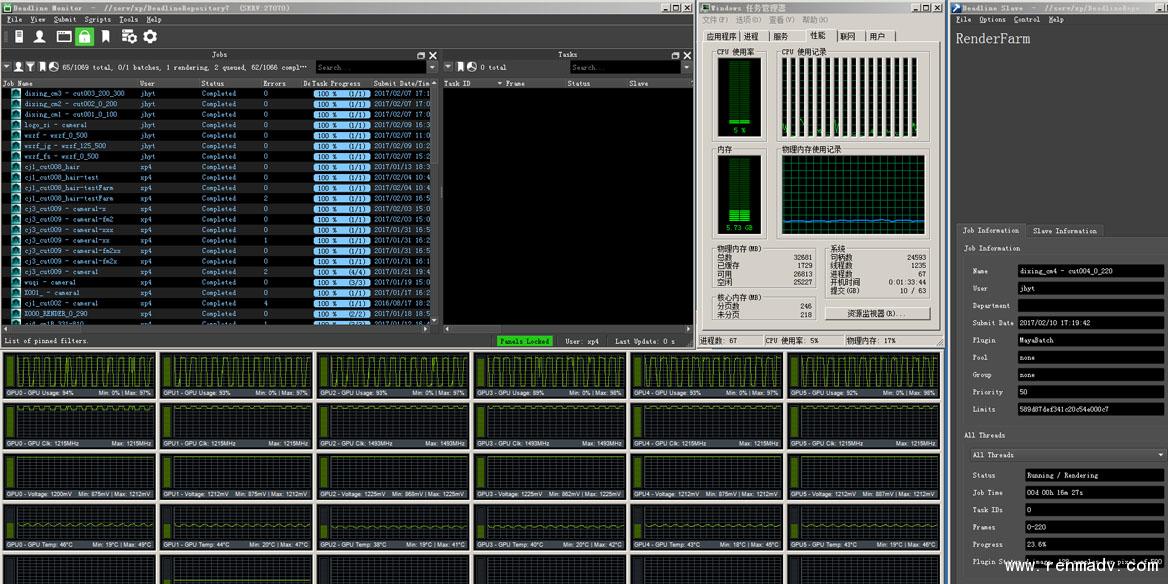Toggle the Panels Locked status indicator
The width and height of the screenshot is (1168, 584).
tap(524, 341)
